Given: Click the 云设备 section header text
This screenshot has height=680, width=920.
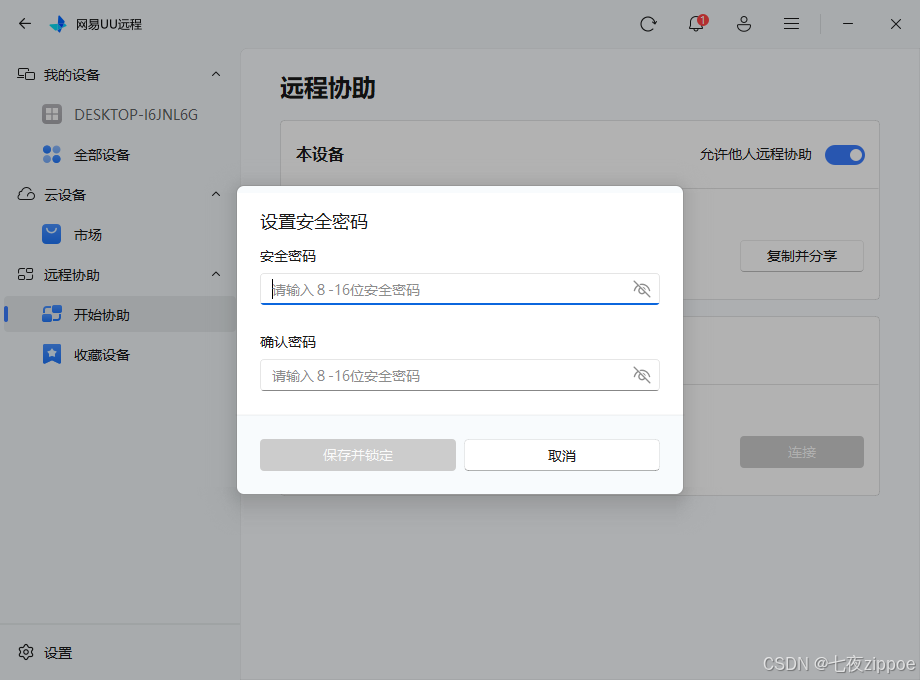Looking at the screenshot, I should click(65, 195).
